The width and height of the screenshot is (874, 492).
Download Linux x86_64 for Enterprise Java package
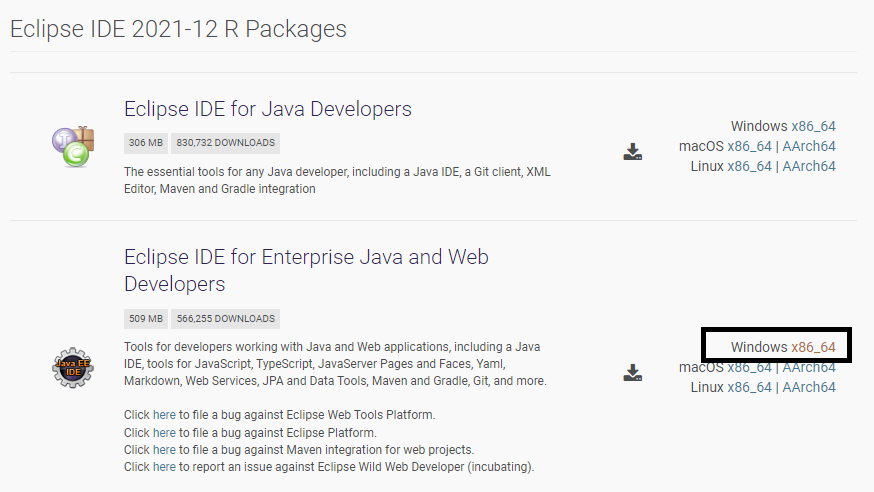[x=749, y=387]
